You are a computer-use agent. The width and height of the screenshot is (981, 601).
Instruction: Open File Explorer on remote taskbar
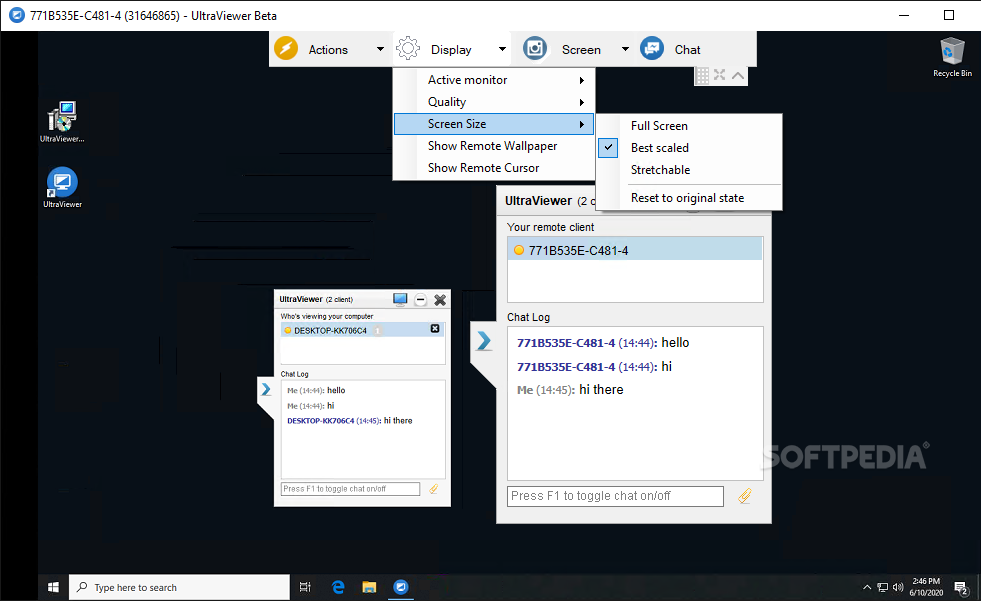coord(369,587)
